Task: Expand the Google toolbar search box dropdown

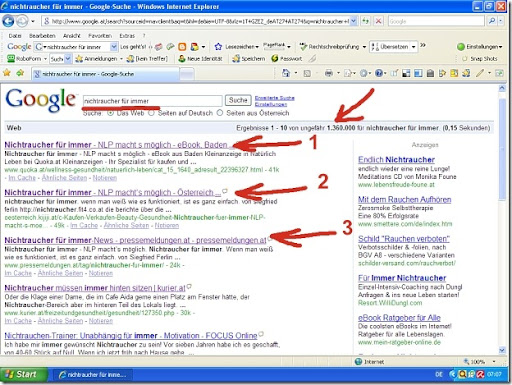Action: (x=114, y=47)
